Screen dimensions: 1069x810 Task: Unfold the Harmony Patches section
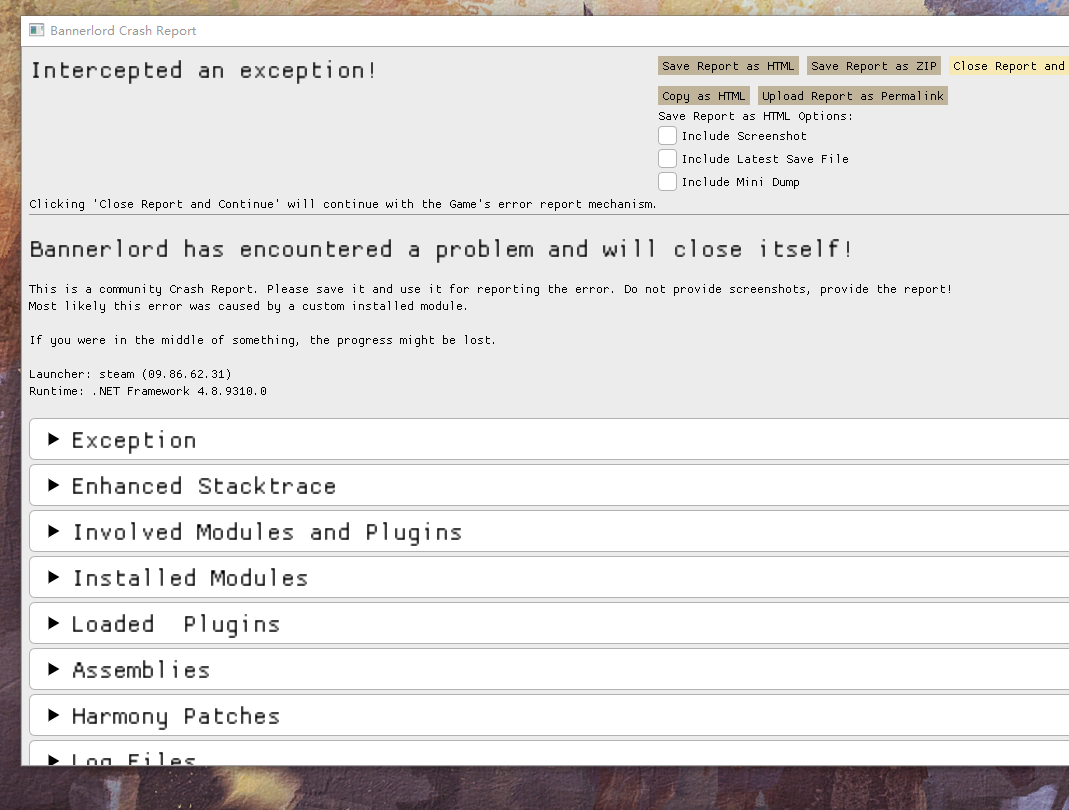[549, 716]
